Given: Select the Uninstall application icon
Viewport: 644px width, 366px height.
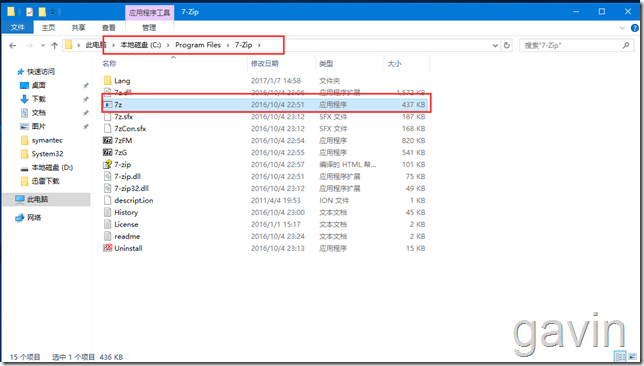Looking at the screenshot, I should 108,248.
